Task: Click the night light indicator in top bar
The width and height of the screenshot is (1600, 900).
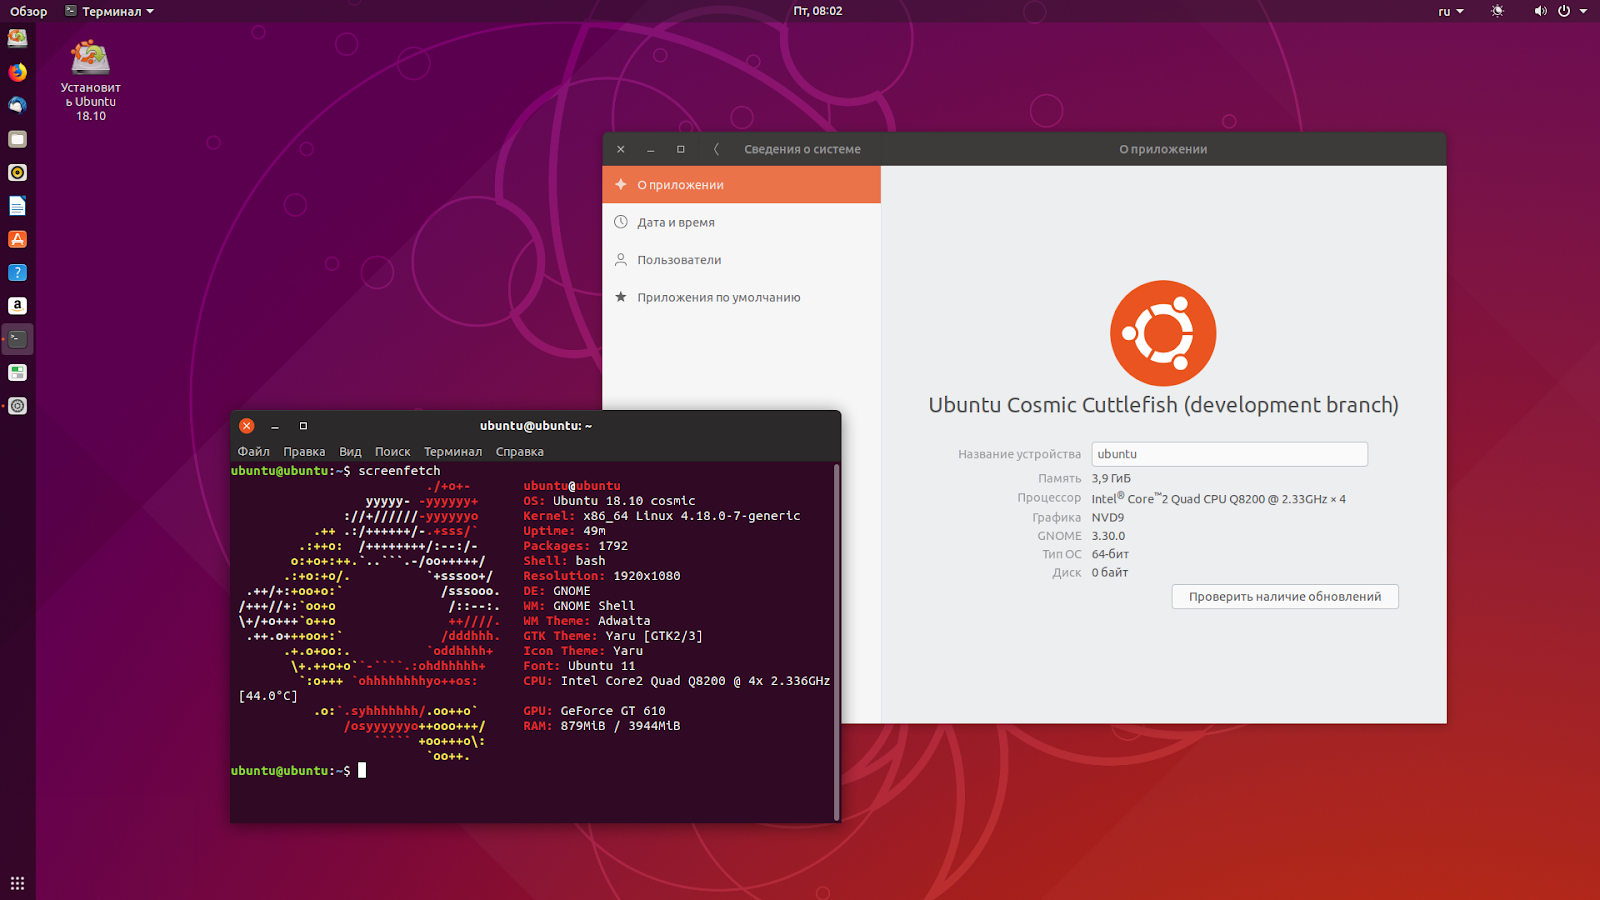Action: 1497,11
